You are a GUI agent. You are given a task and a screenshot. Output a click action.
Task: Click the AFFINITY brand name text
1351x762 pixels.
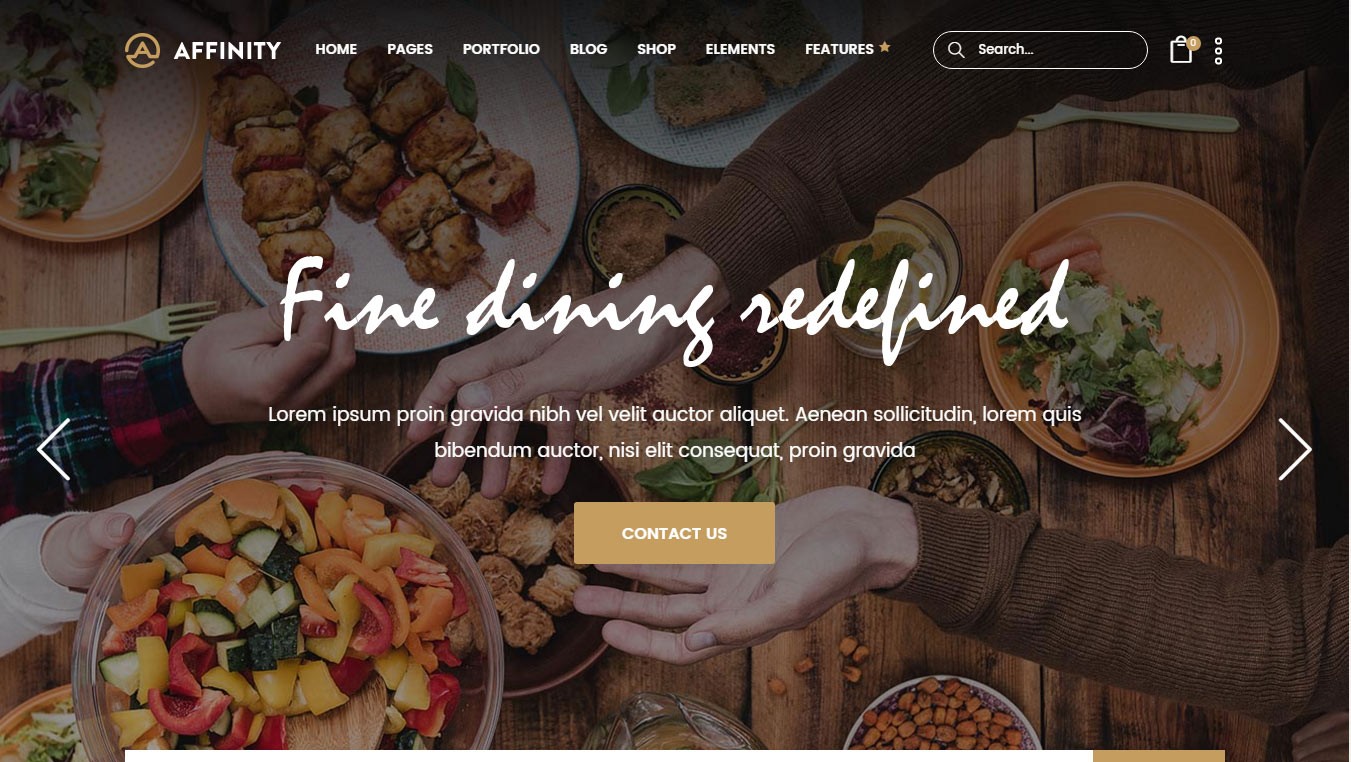227,50
